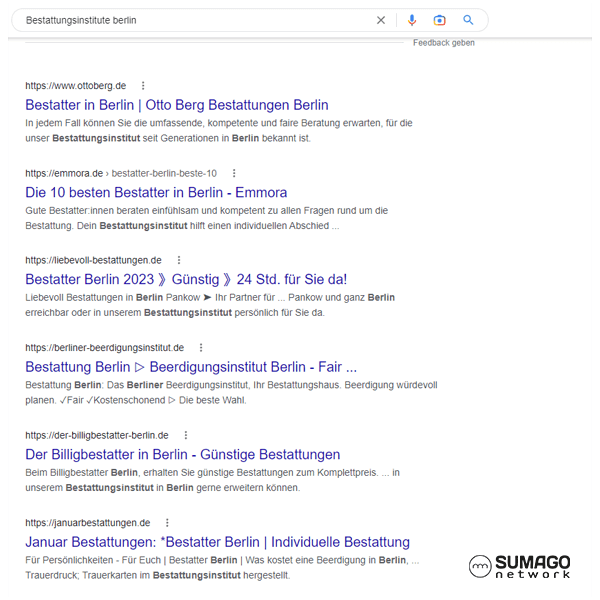Click the snippet beginning 'Gute Bestatter:innen beraten einfühlsam'
The image size is (600, 600).
[207, 218]
